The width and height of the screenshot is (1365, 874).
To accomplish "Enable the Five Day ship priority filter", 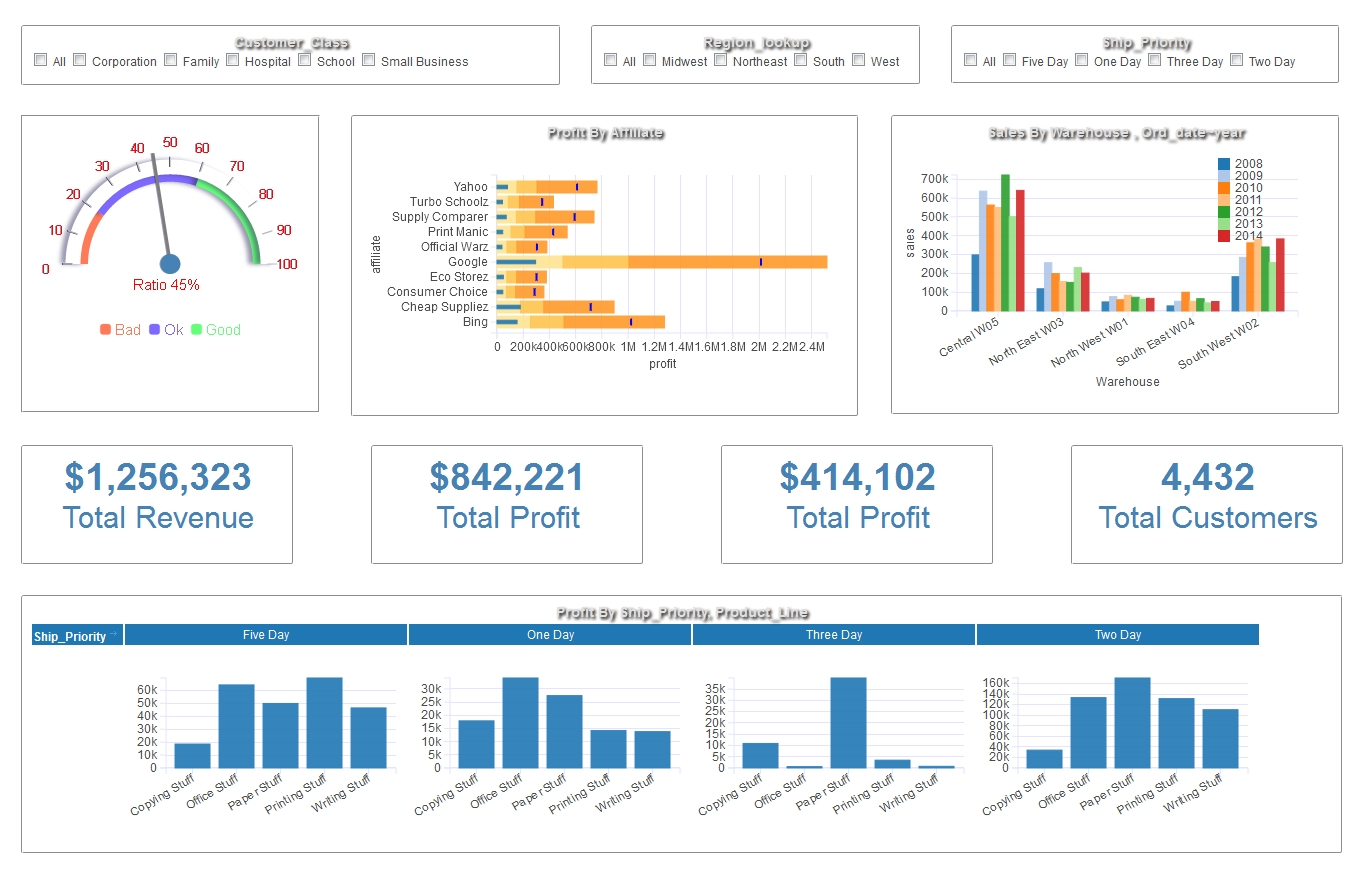I will pos(1007,60).
